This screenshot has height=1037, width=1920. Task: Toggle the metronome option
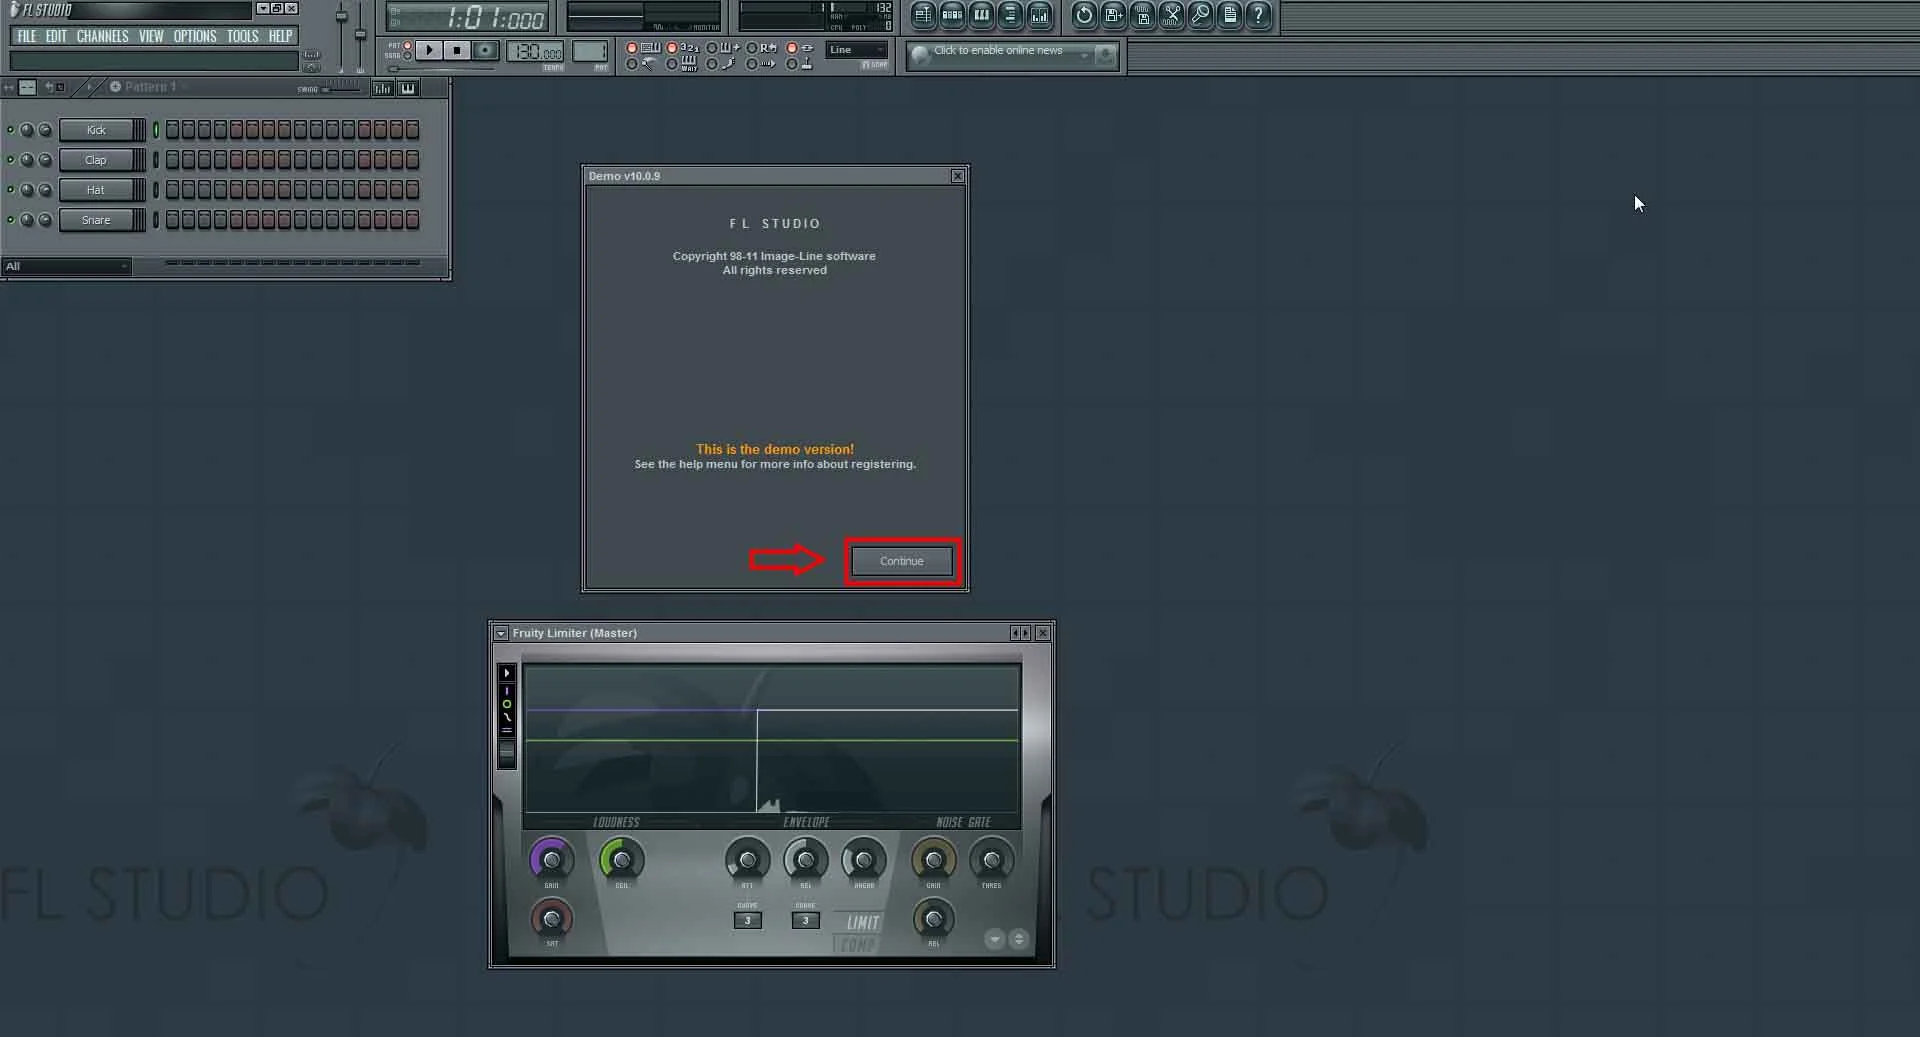[631, 64]
